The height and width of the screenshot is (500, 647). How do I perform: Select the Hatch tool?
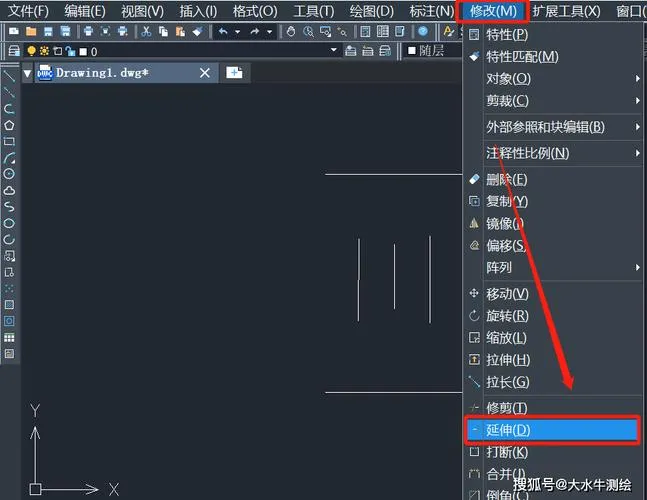pos(9,305)
